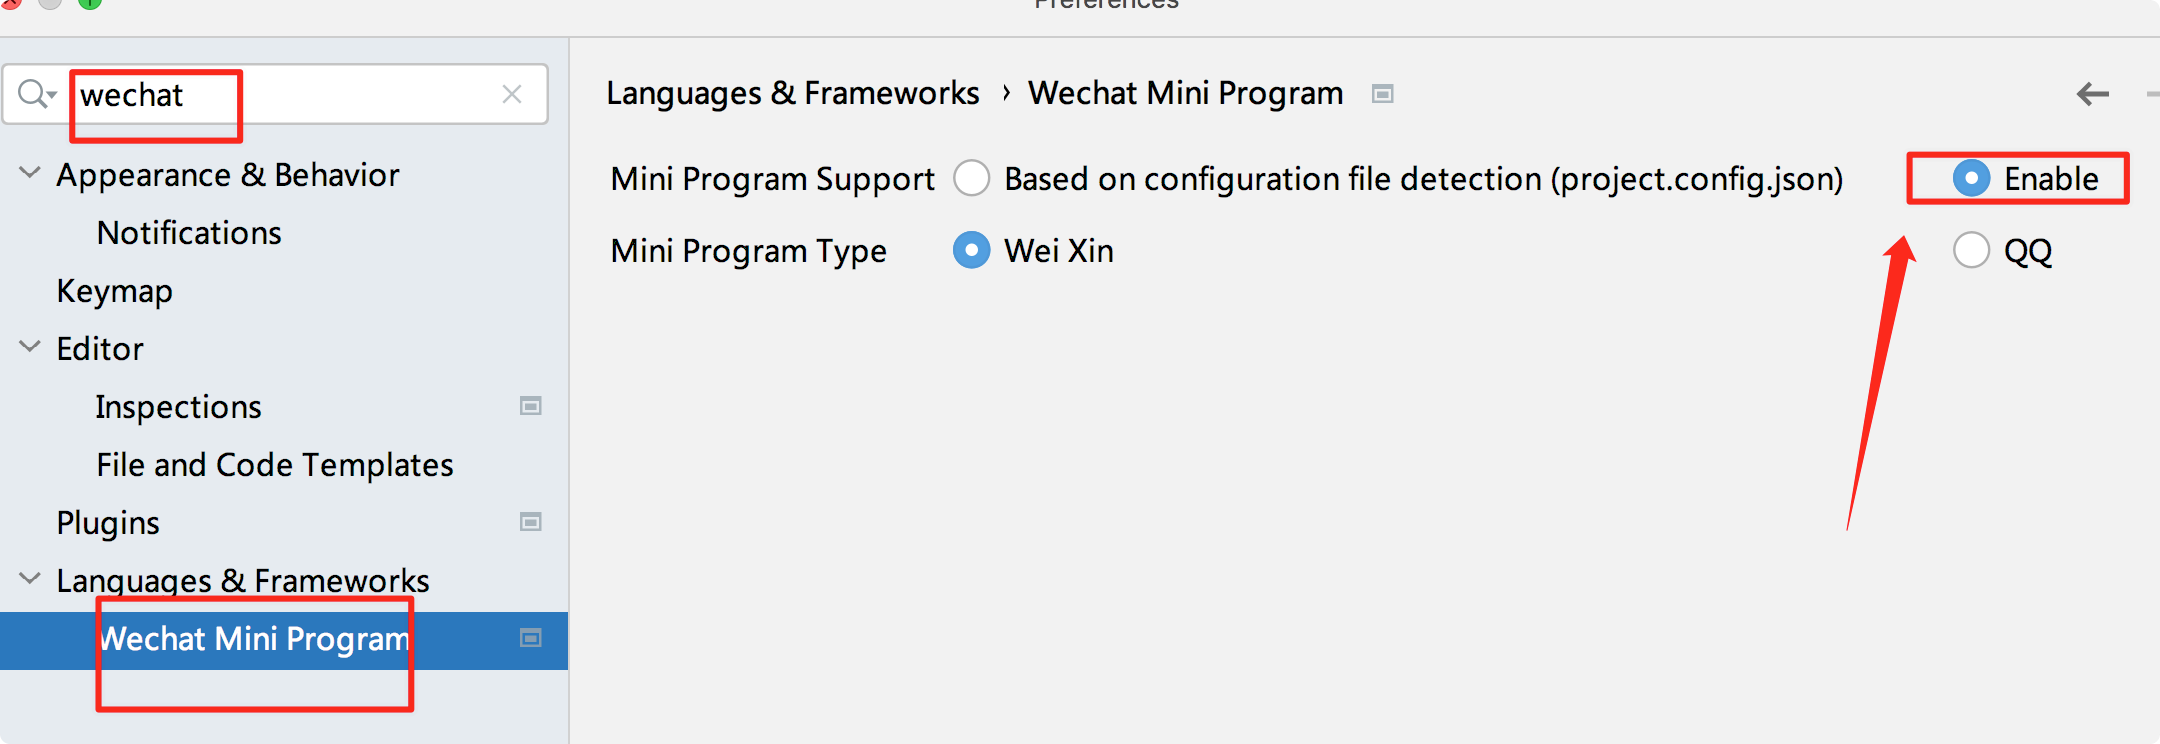Choose Wei Xin mini program type

(972, 250)
